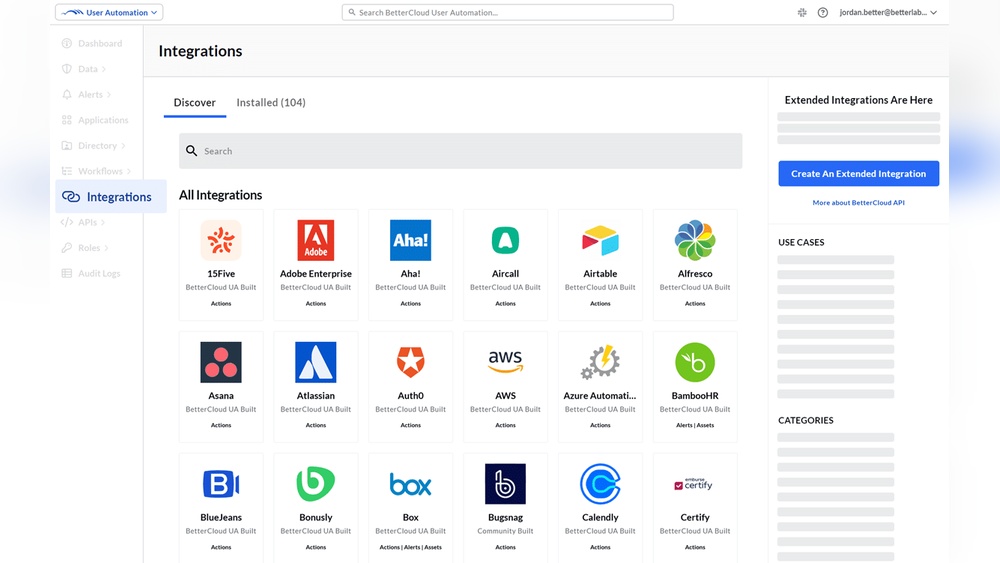Open the Airtable integration logo
The width and height of the screenshot is (1000, 563).
[x=600, y=240]
